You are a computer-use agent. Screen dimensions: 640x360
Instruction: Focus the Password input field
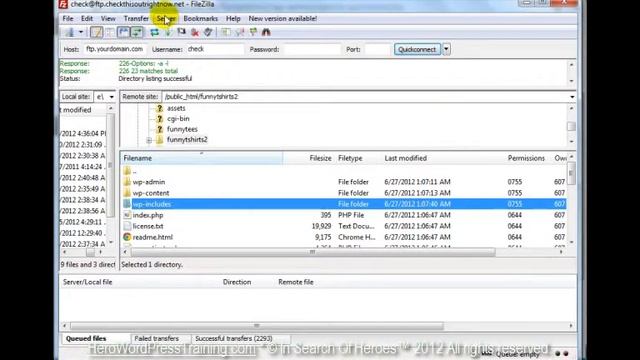pos(312,49)
